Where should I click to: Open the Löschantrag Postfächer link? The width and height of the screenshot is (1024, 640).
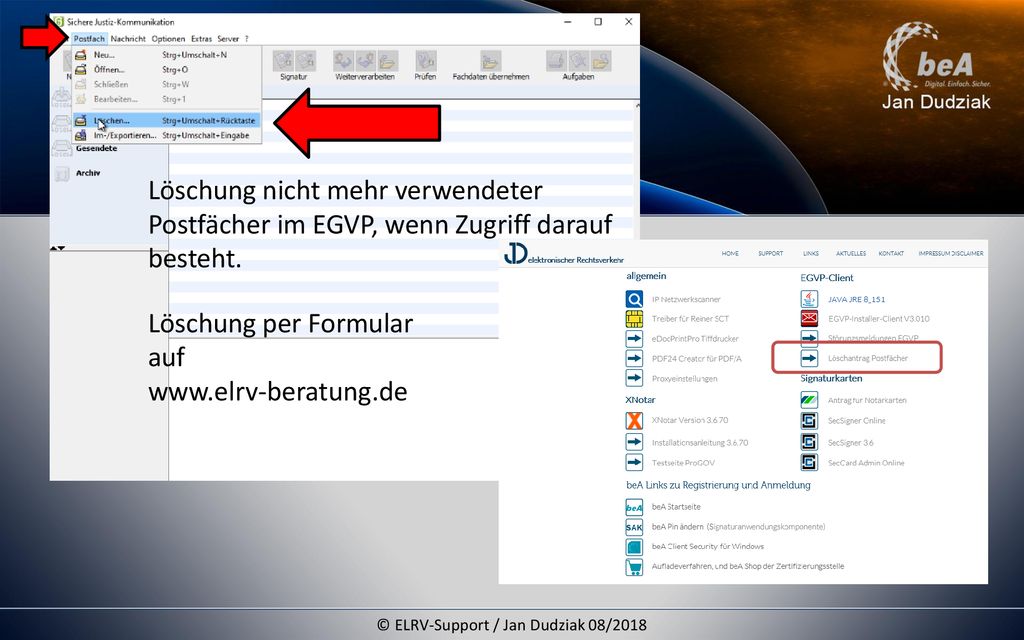[x=868, y=358]
